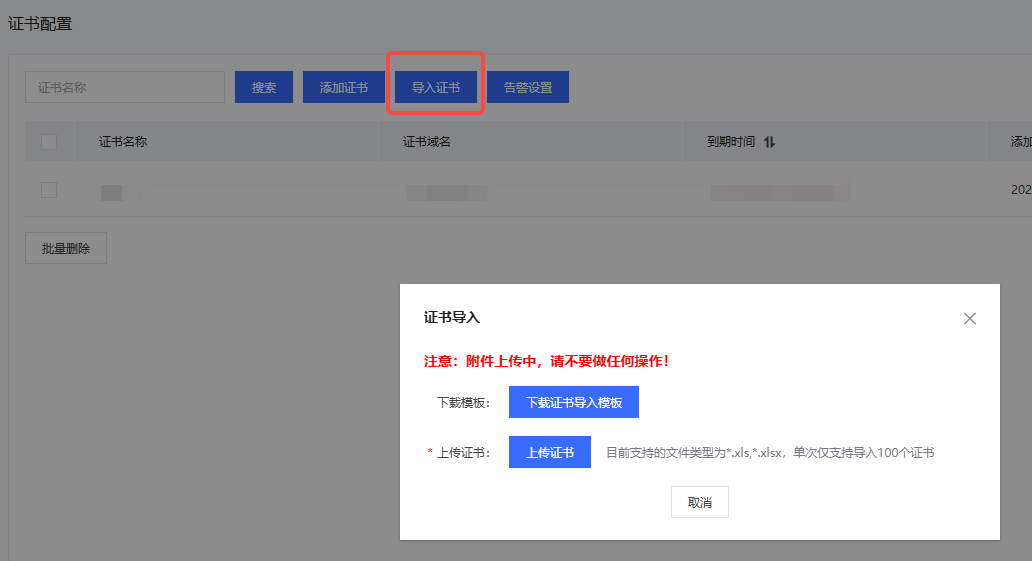Close the 证书导入 dialog with X

(x=969, y=319)
